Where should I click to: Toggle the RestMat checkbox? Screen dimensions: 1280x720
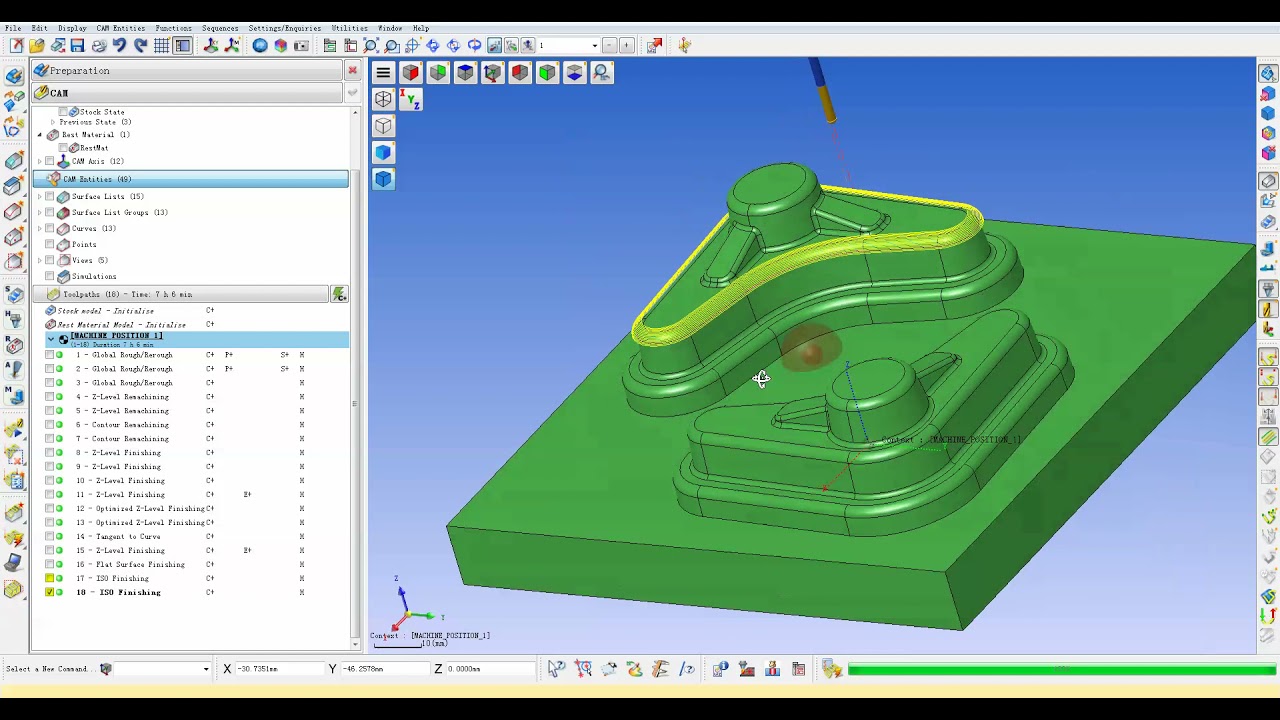[64, 148]
